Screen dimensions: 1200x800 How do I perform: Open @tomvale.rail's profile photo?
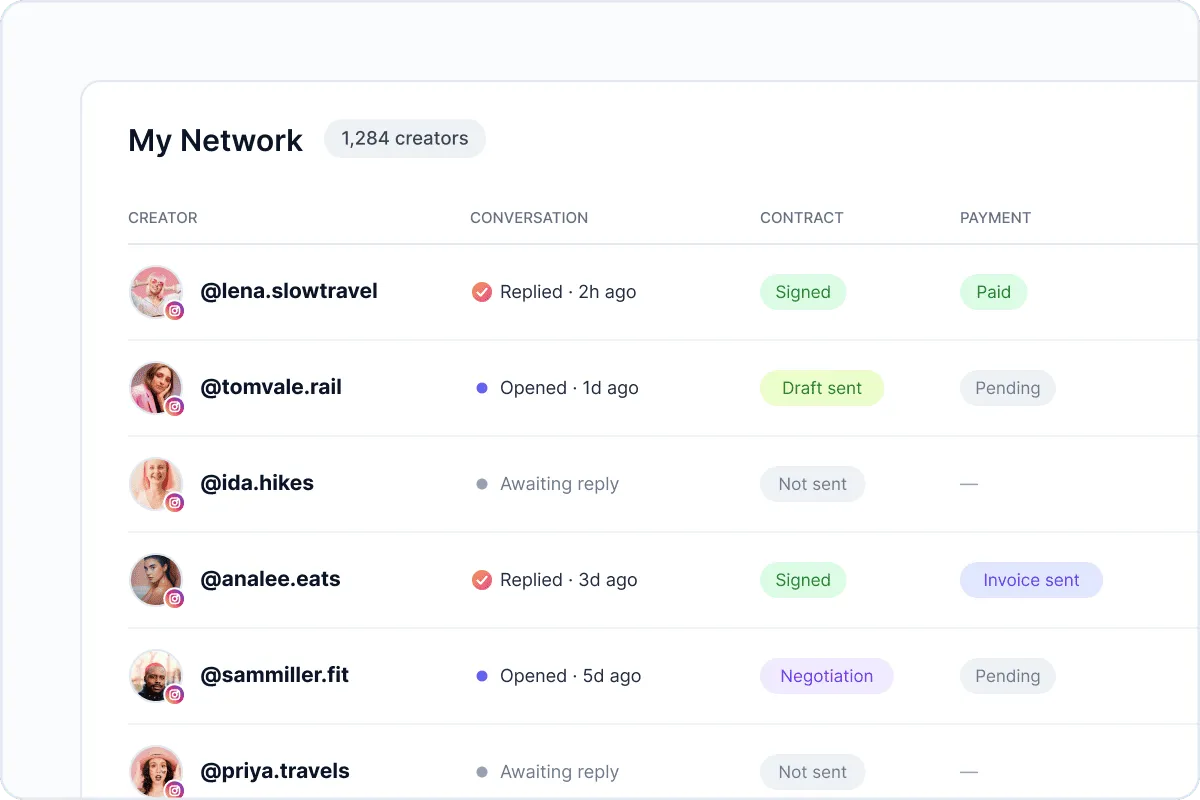coord(156,388)
